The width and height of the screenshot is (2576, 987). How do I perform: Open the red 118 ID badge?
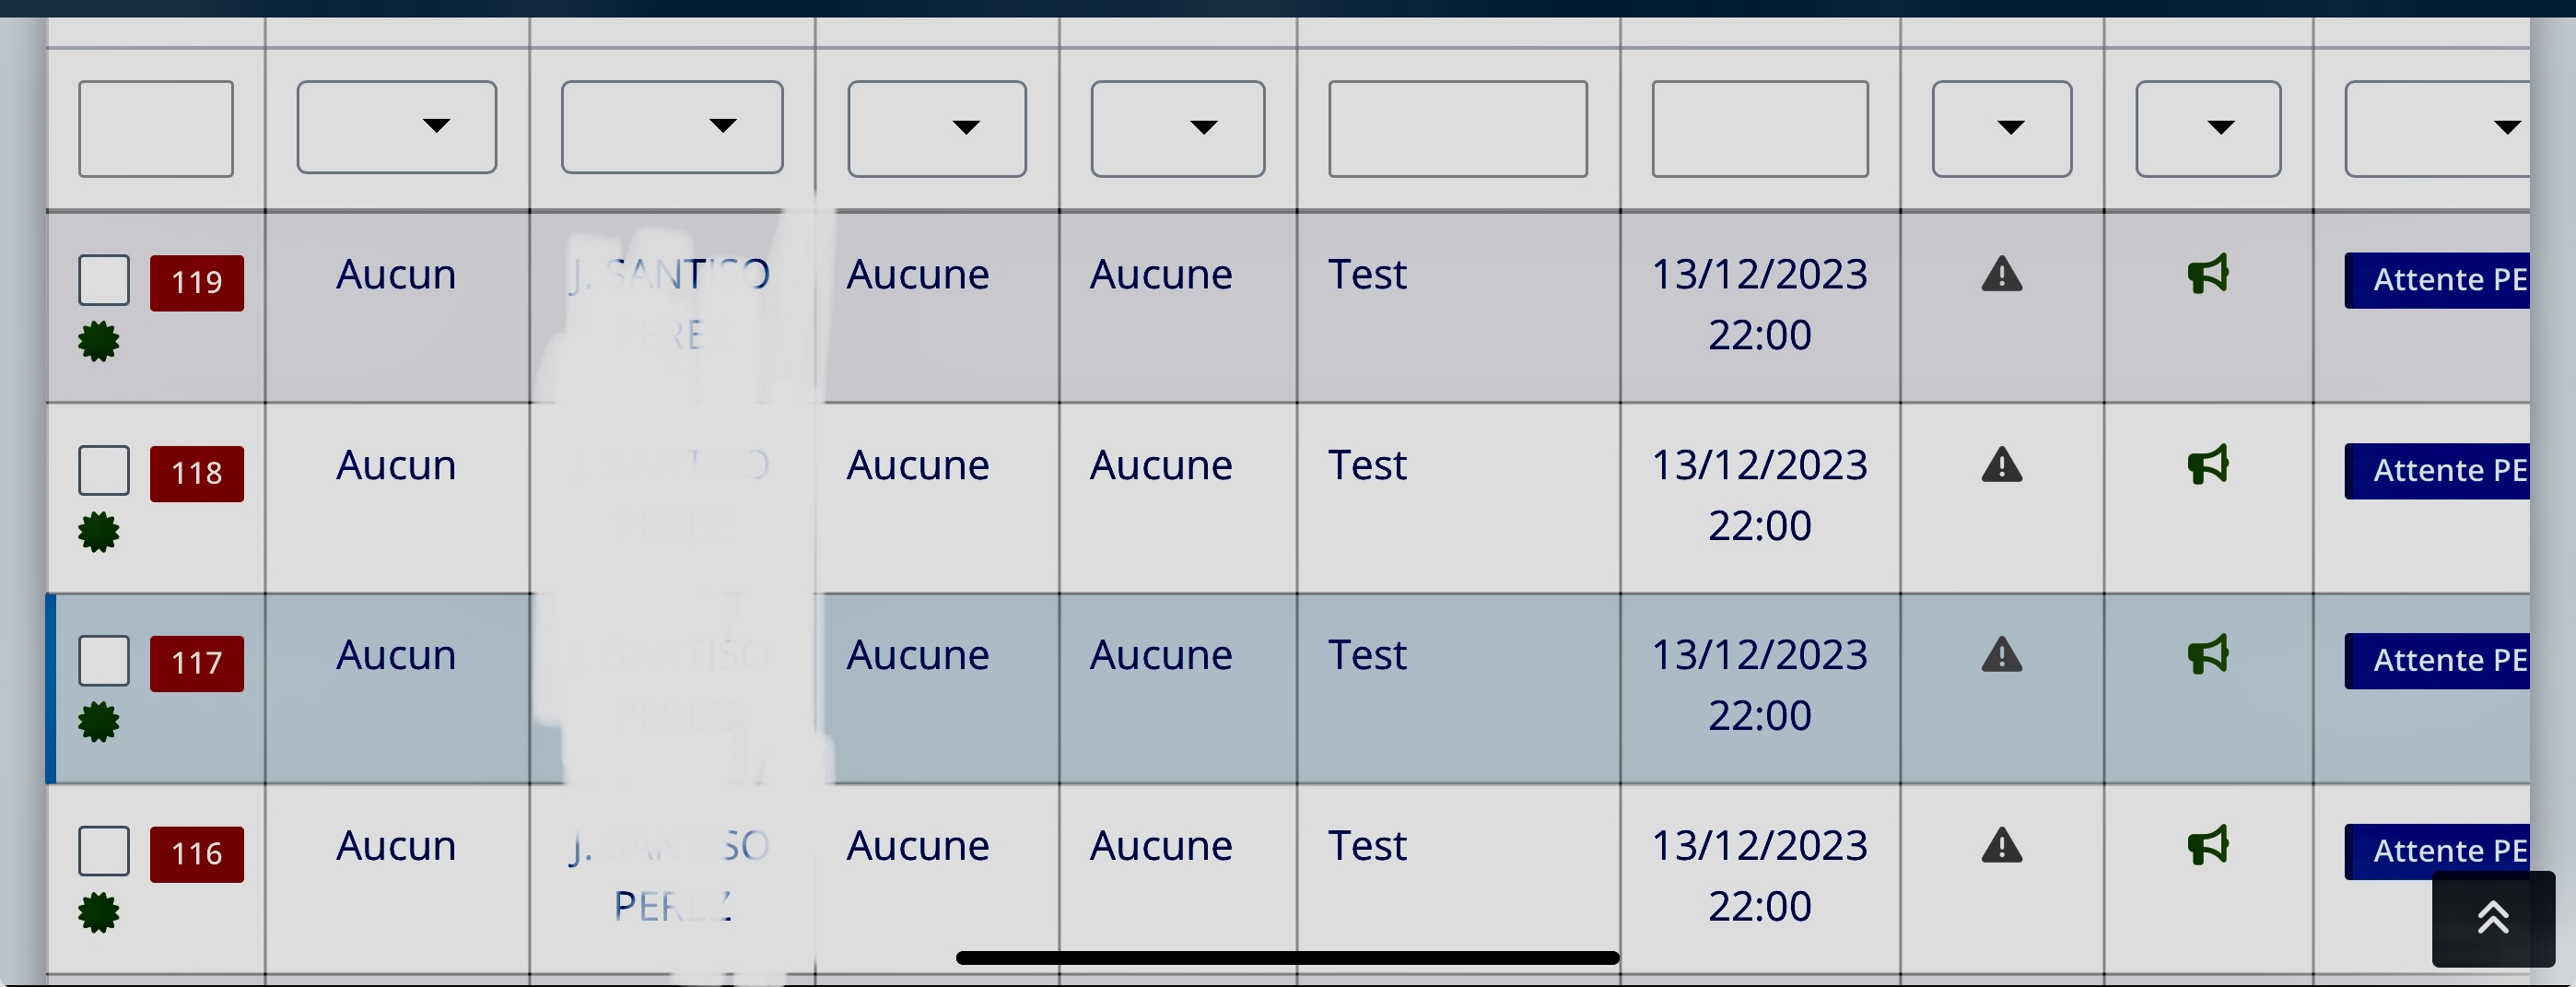(197, 473)
